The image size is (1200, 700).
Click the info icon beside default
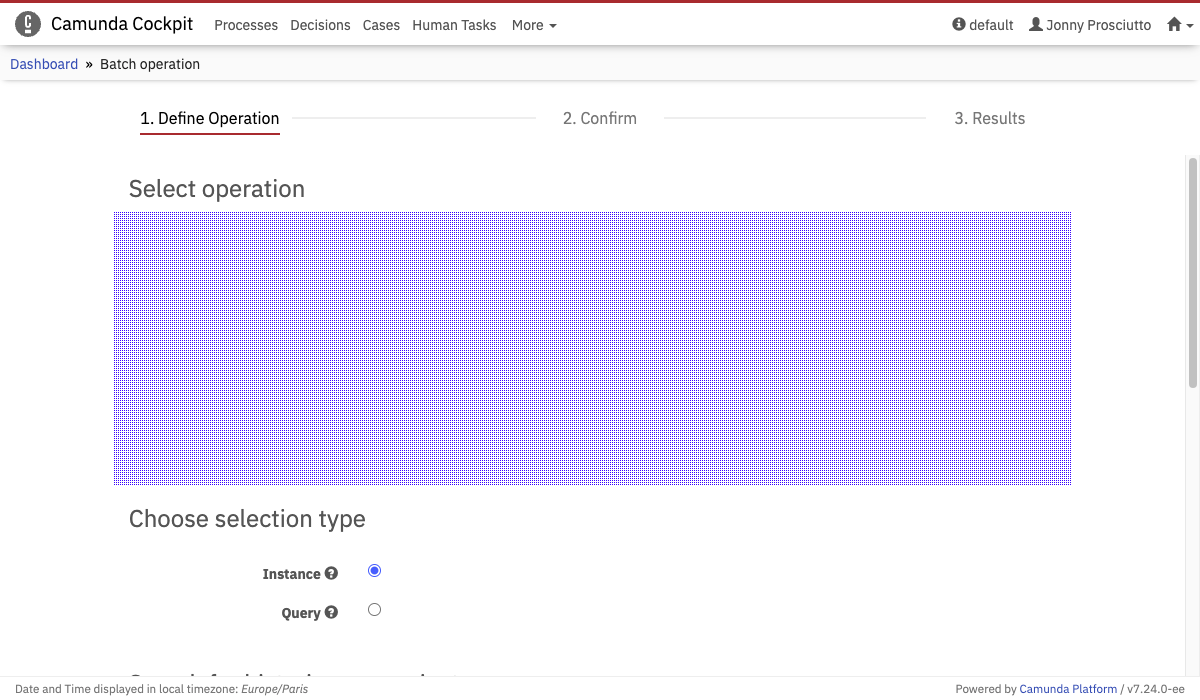pos(959,25)
